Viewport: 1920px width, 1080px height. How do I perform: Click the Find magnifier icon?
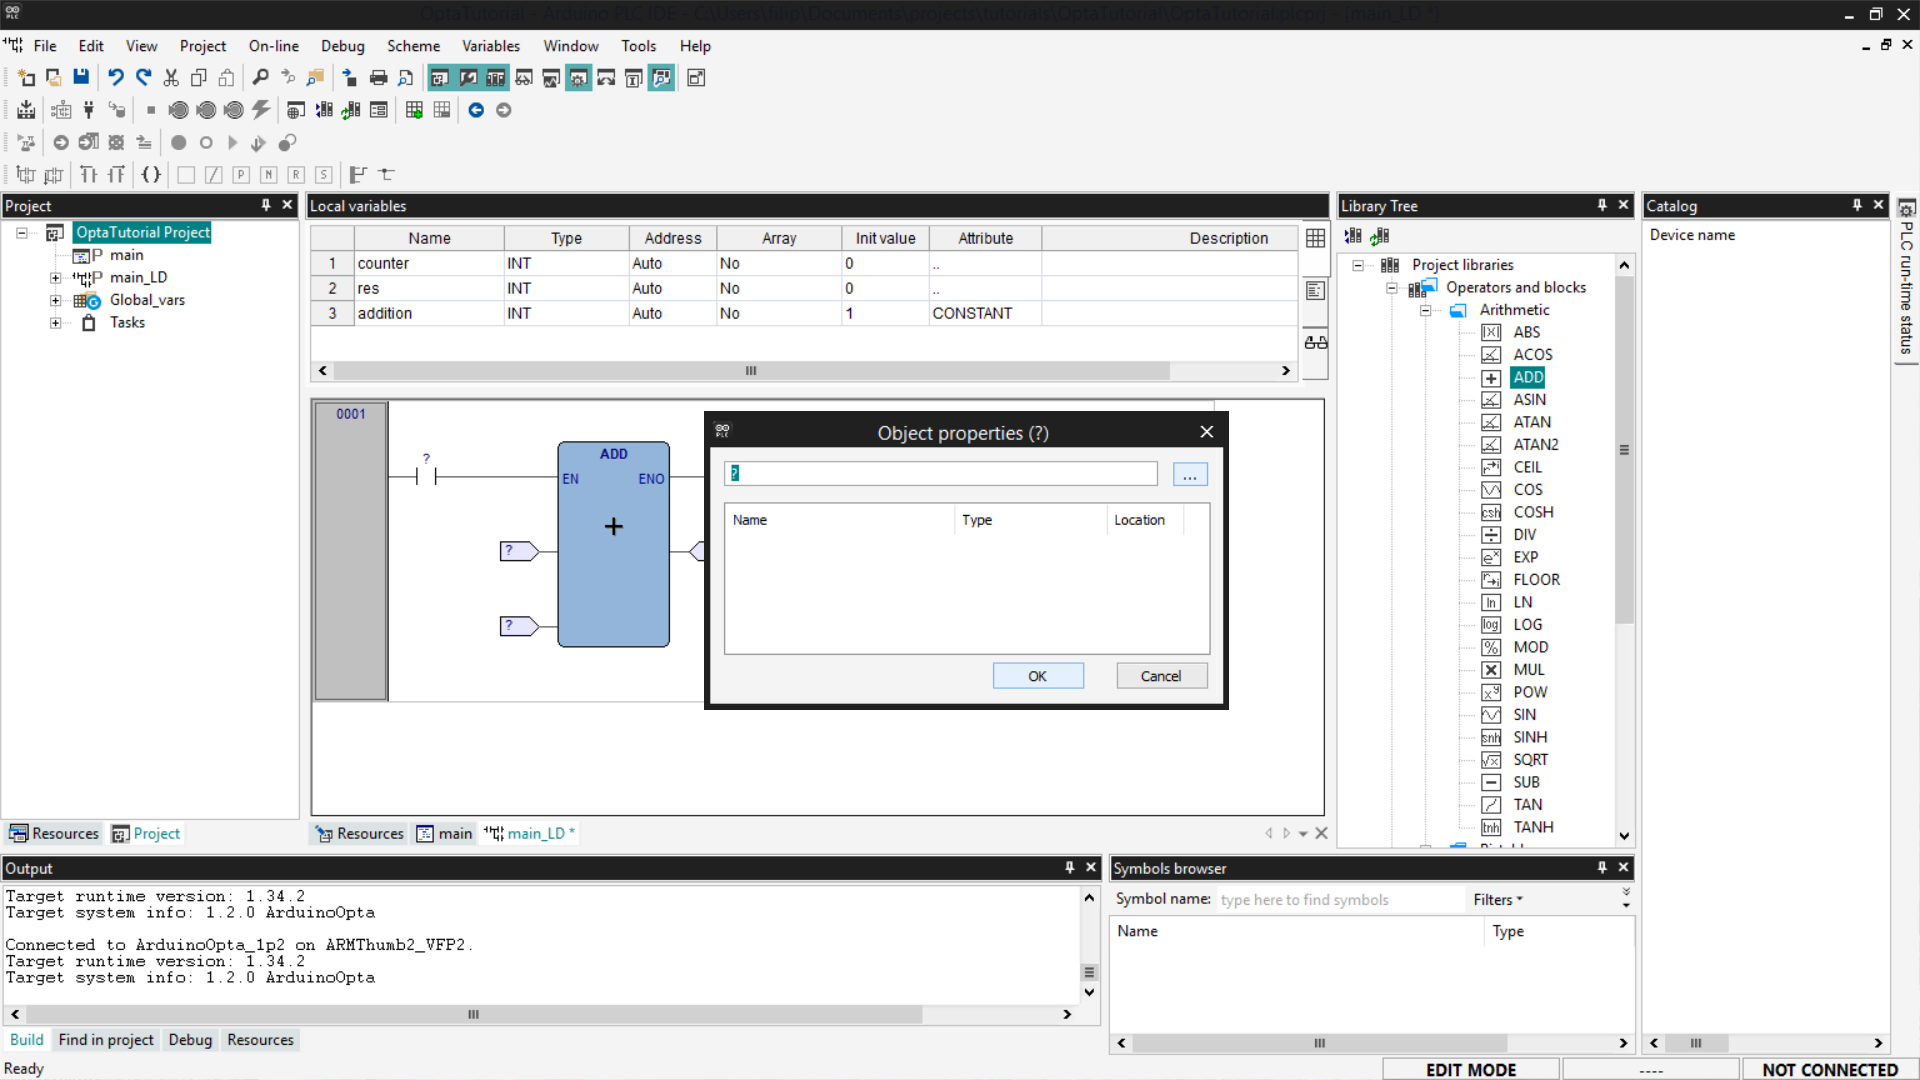tap(260, 78)
